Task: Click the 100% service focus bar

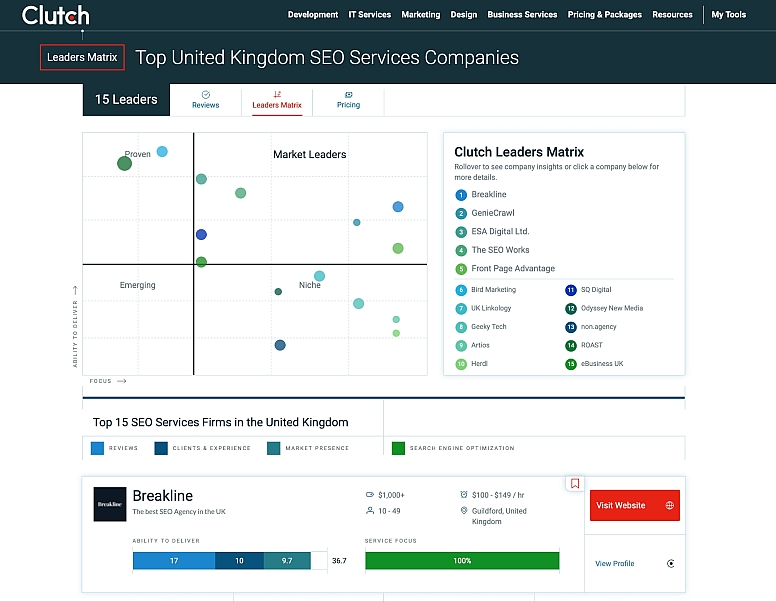Action: tap(462, 560)
